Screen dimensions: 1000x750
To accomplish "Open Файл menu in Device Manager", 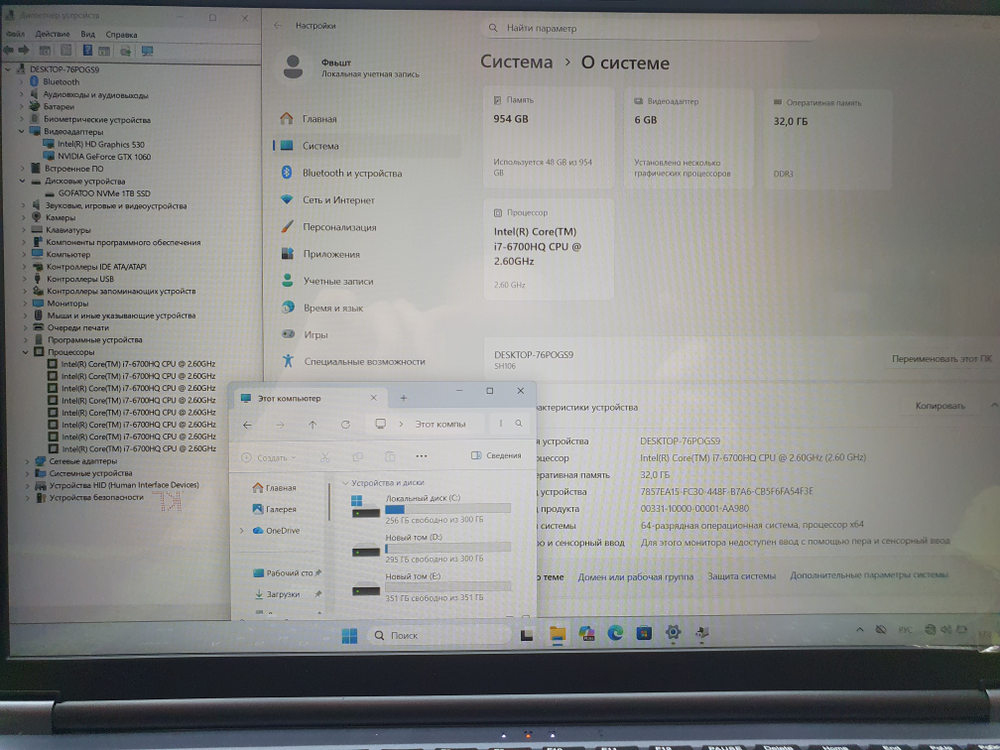I will 15,34.
